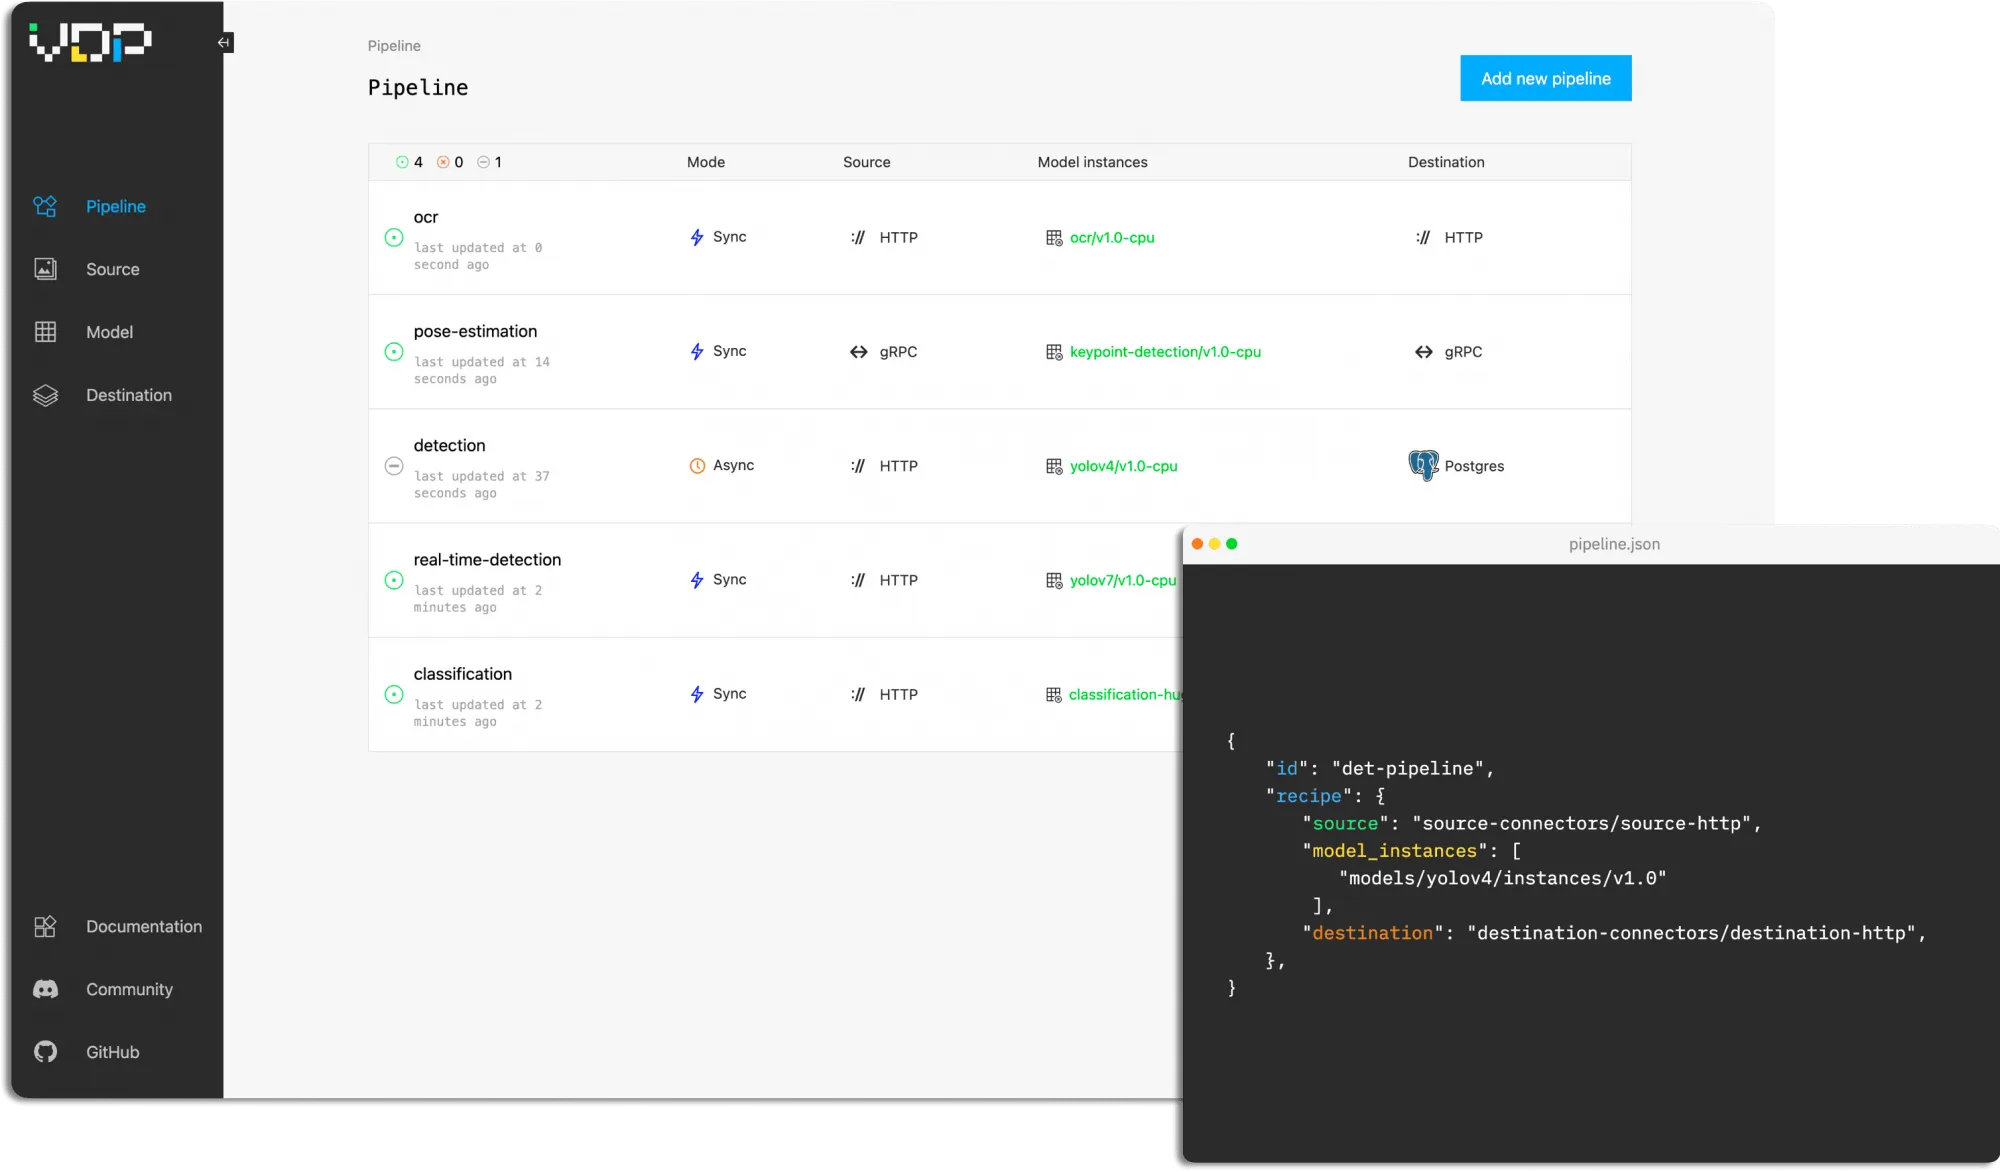Filter by the green active count 4
This screenshot has width=2000, height=1172.
point(409,162)
